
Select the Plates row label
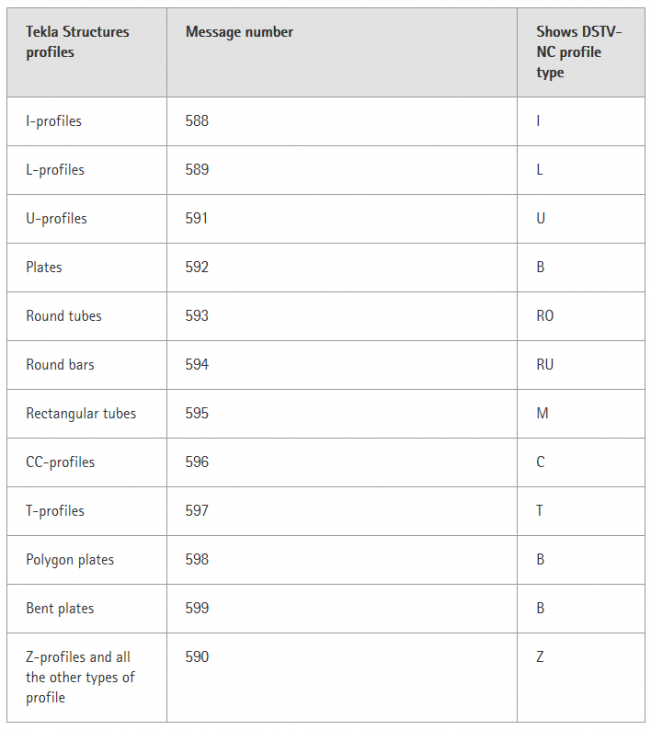44,267
